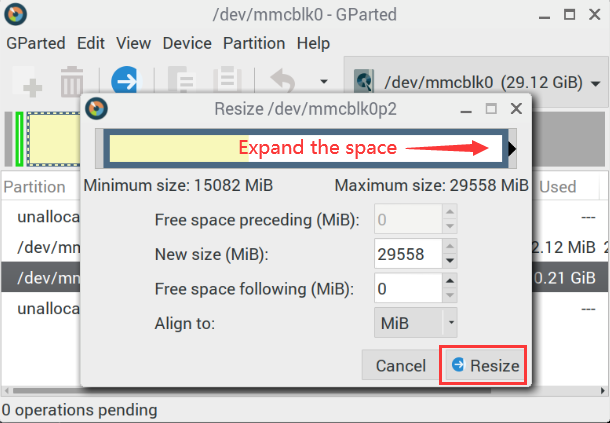This screenshot has height=423, width=610.
Task: Click the Apply All Operations arrow icon
Action: click(125, 80)
